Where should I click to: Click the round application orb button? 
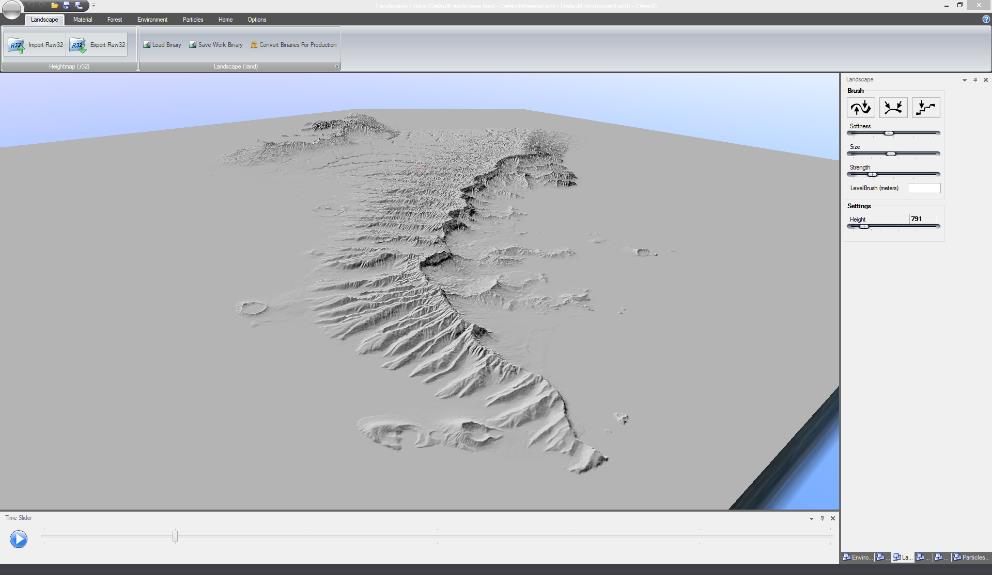(12, 10)
